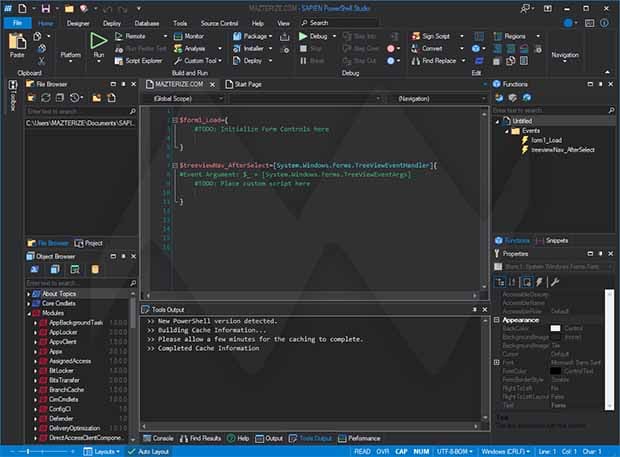Click the Object Browser search field

(81, 283)
